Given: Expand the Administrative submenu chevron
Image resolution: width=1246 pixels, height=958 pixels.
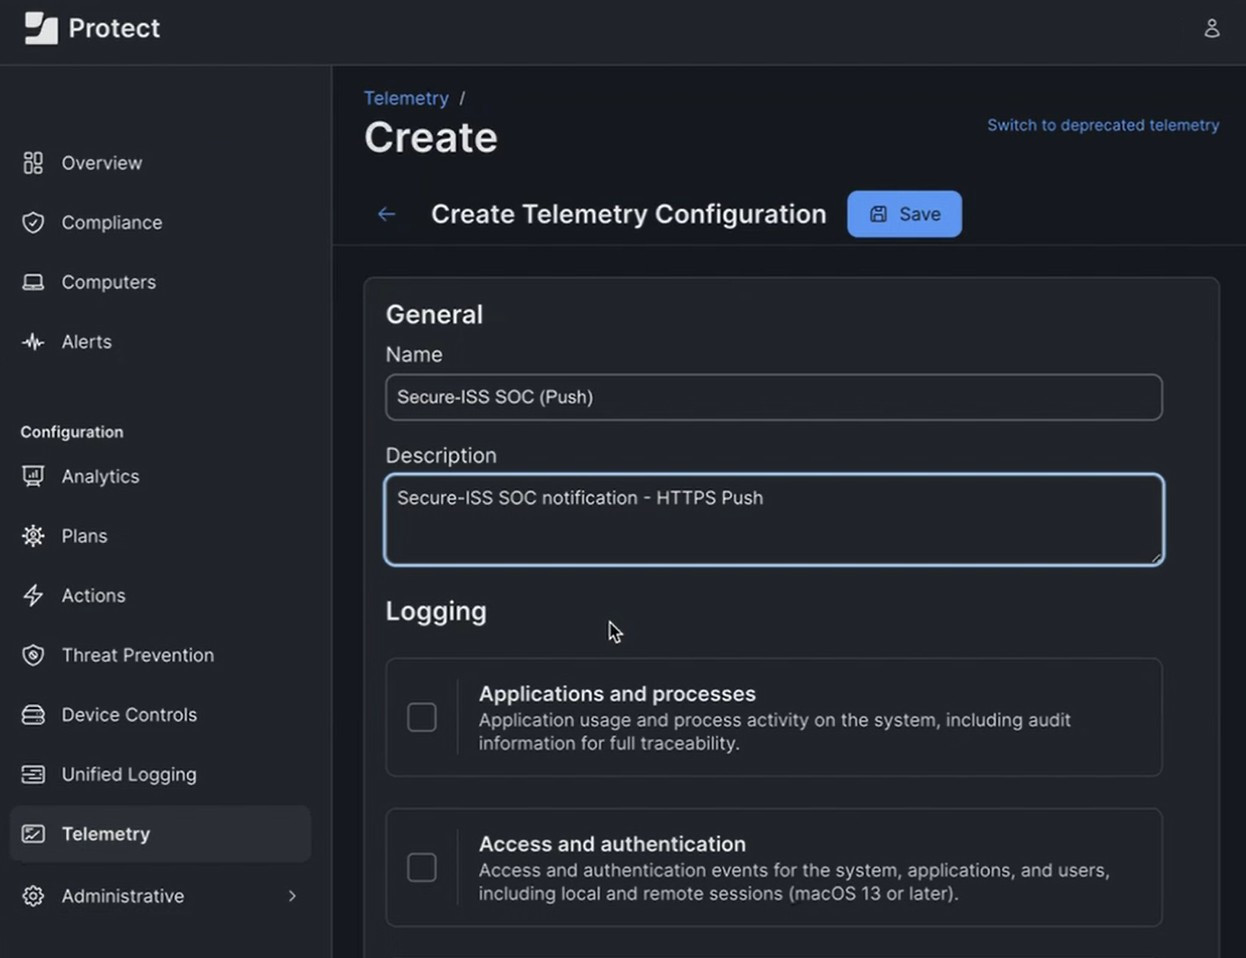Looking at the screenshot, I should click(x=292, y=896).
